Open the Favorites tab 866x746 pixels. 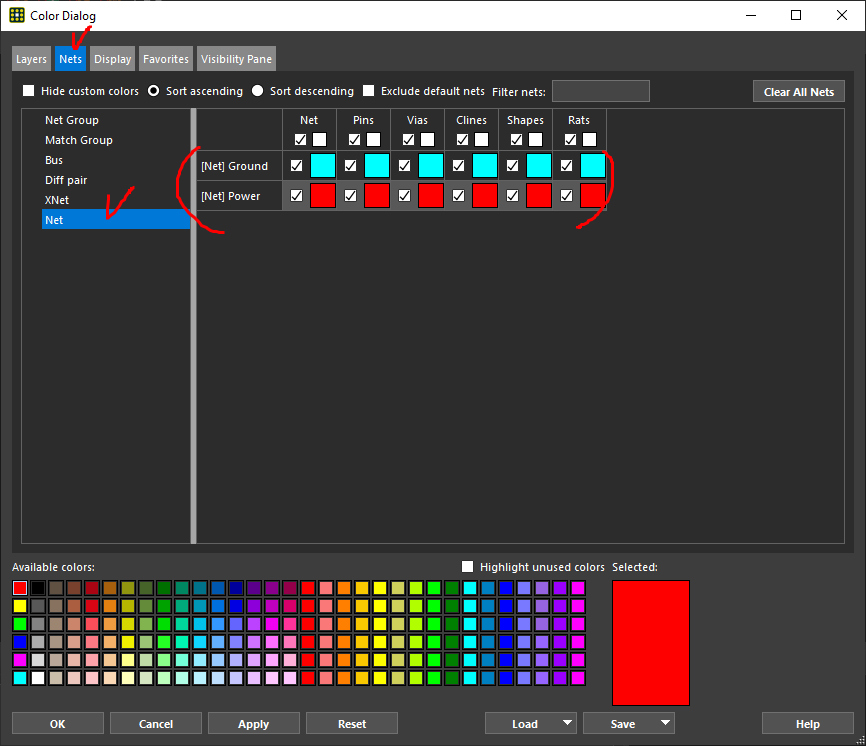166,59
